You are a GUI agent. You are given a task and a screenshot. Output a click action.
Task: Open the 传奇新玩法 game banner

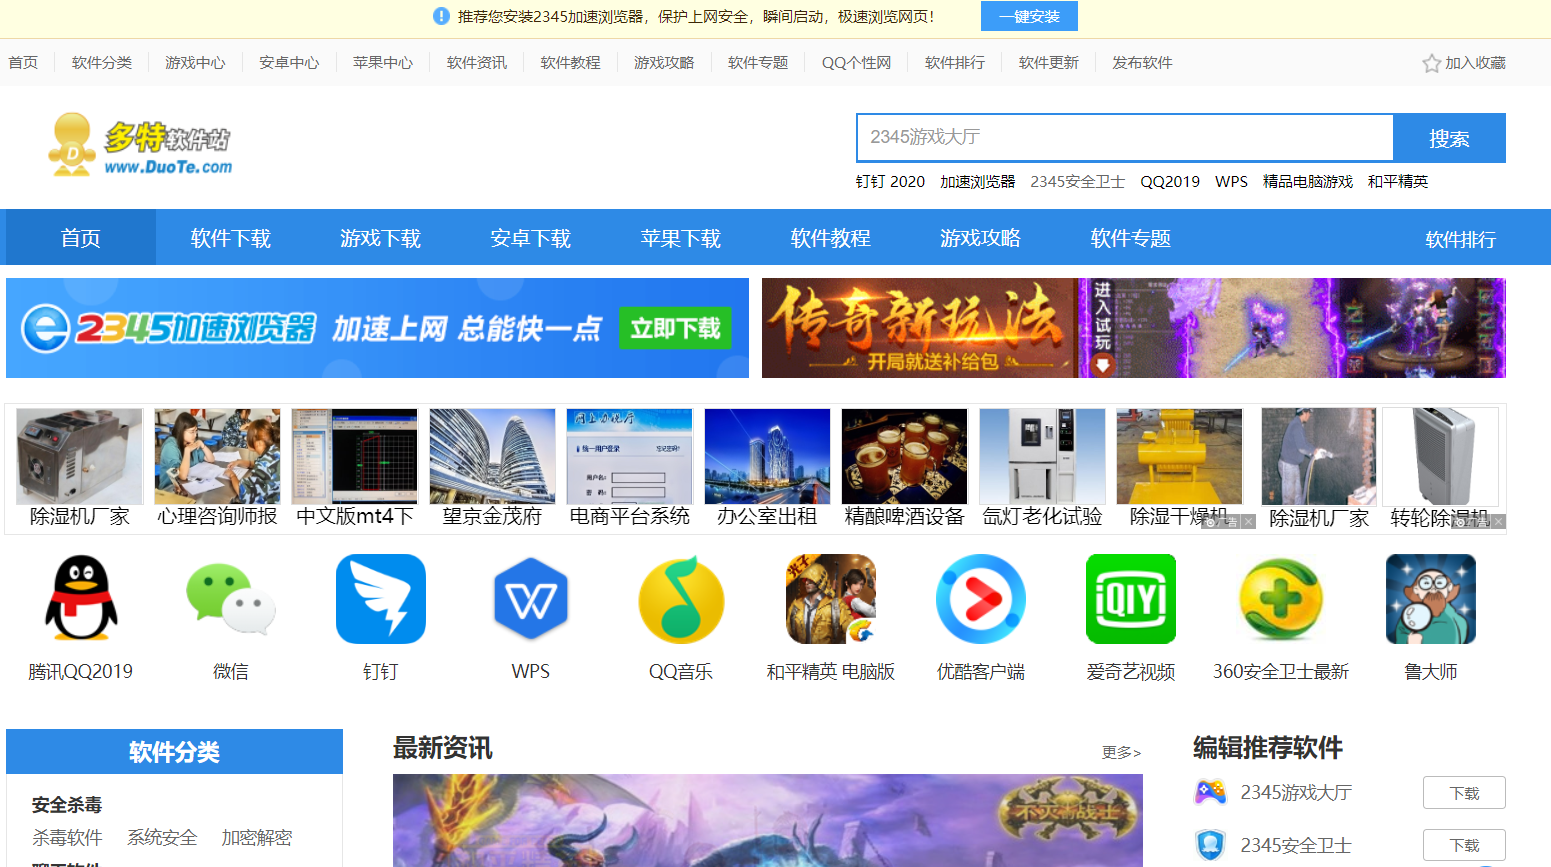click(x=1133, y=328)
